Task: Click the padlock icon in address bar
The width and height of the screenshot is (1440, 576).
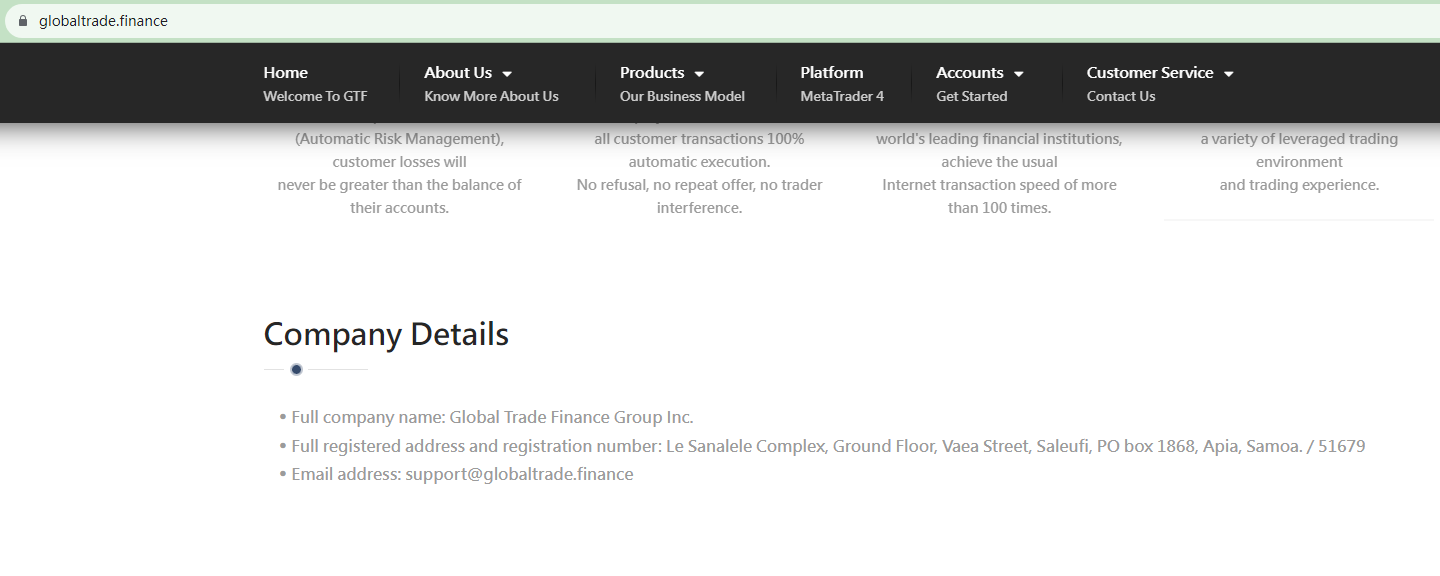Action: (23, 21)
